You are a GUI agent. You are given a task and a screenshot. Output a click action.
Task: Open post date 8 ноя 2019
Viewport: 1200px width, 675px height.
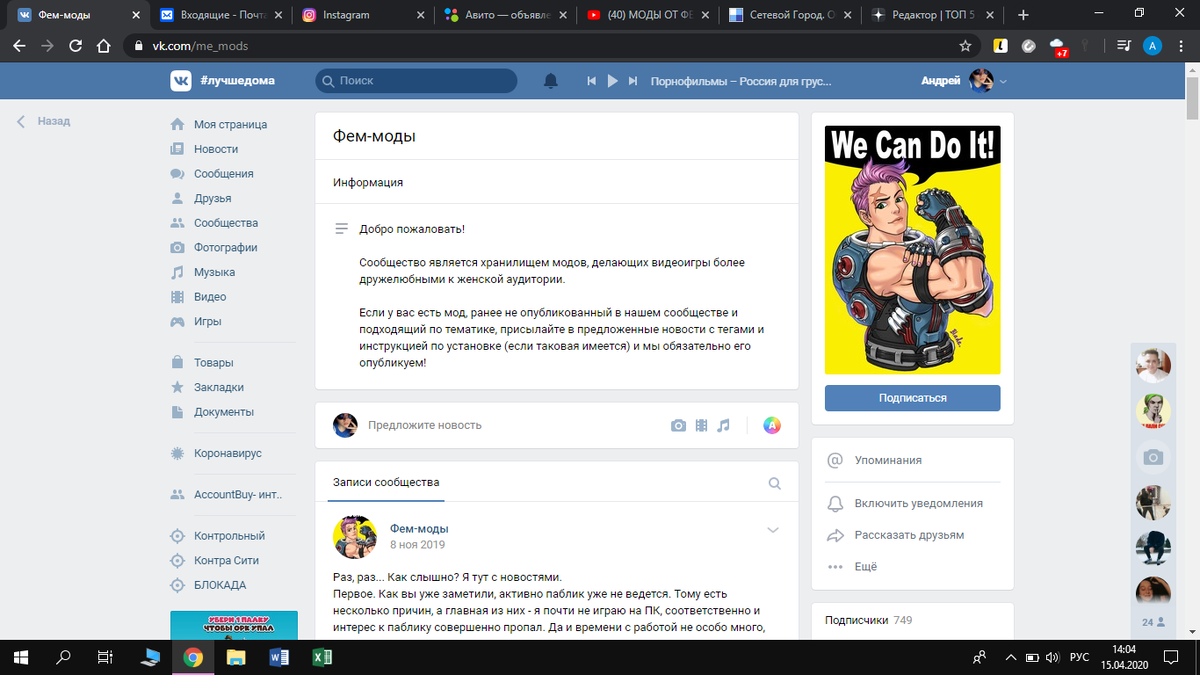coord(418,545)
